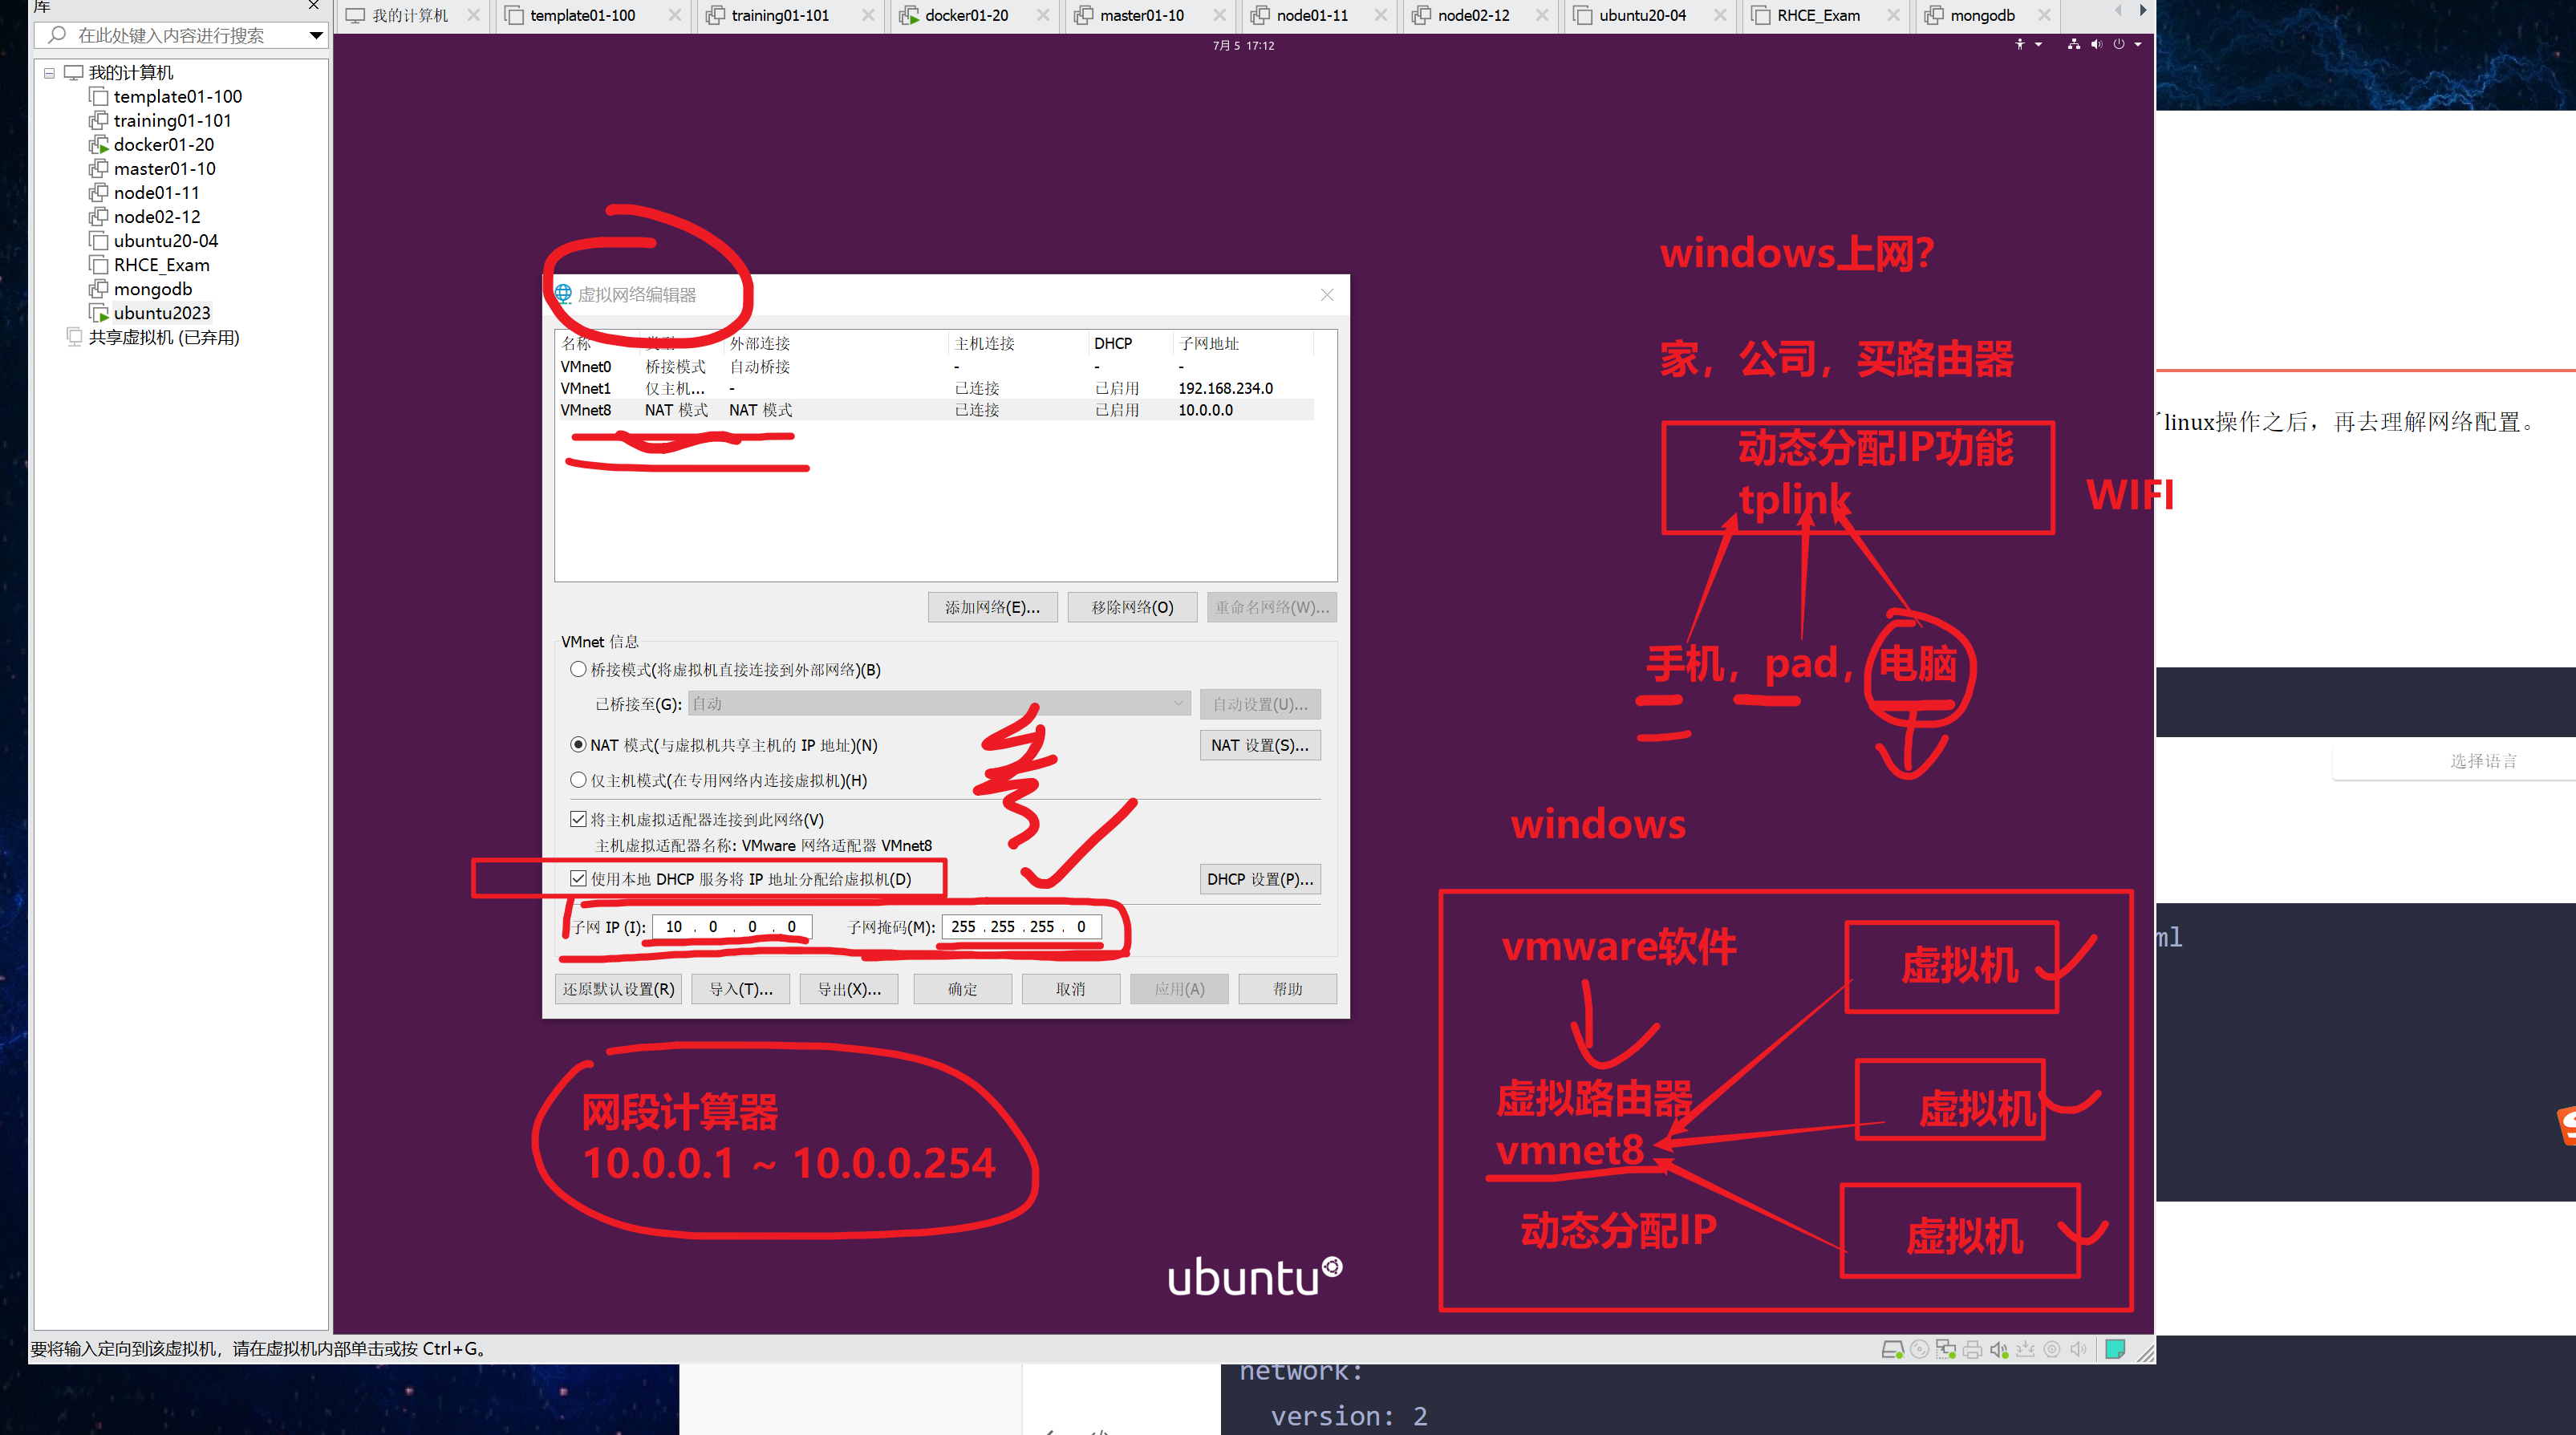Click the subnet IP input field
This screenshot has height=1435, width=2576.
[x=732, y=927]
